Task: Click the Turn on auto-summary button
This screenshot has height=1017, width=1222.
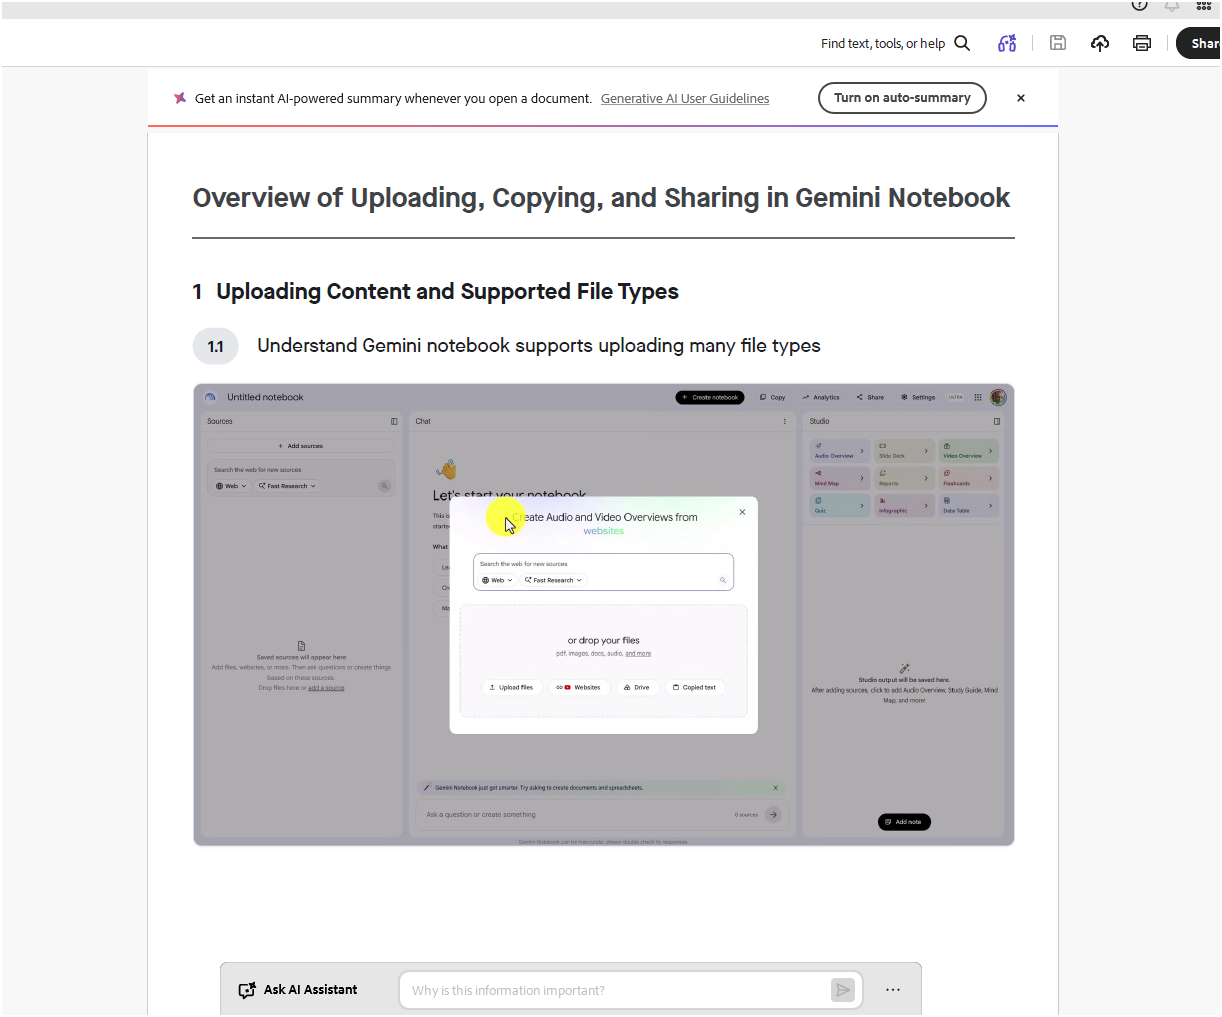Action: click(x=902, y=98)
